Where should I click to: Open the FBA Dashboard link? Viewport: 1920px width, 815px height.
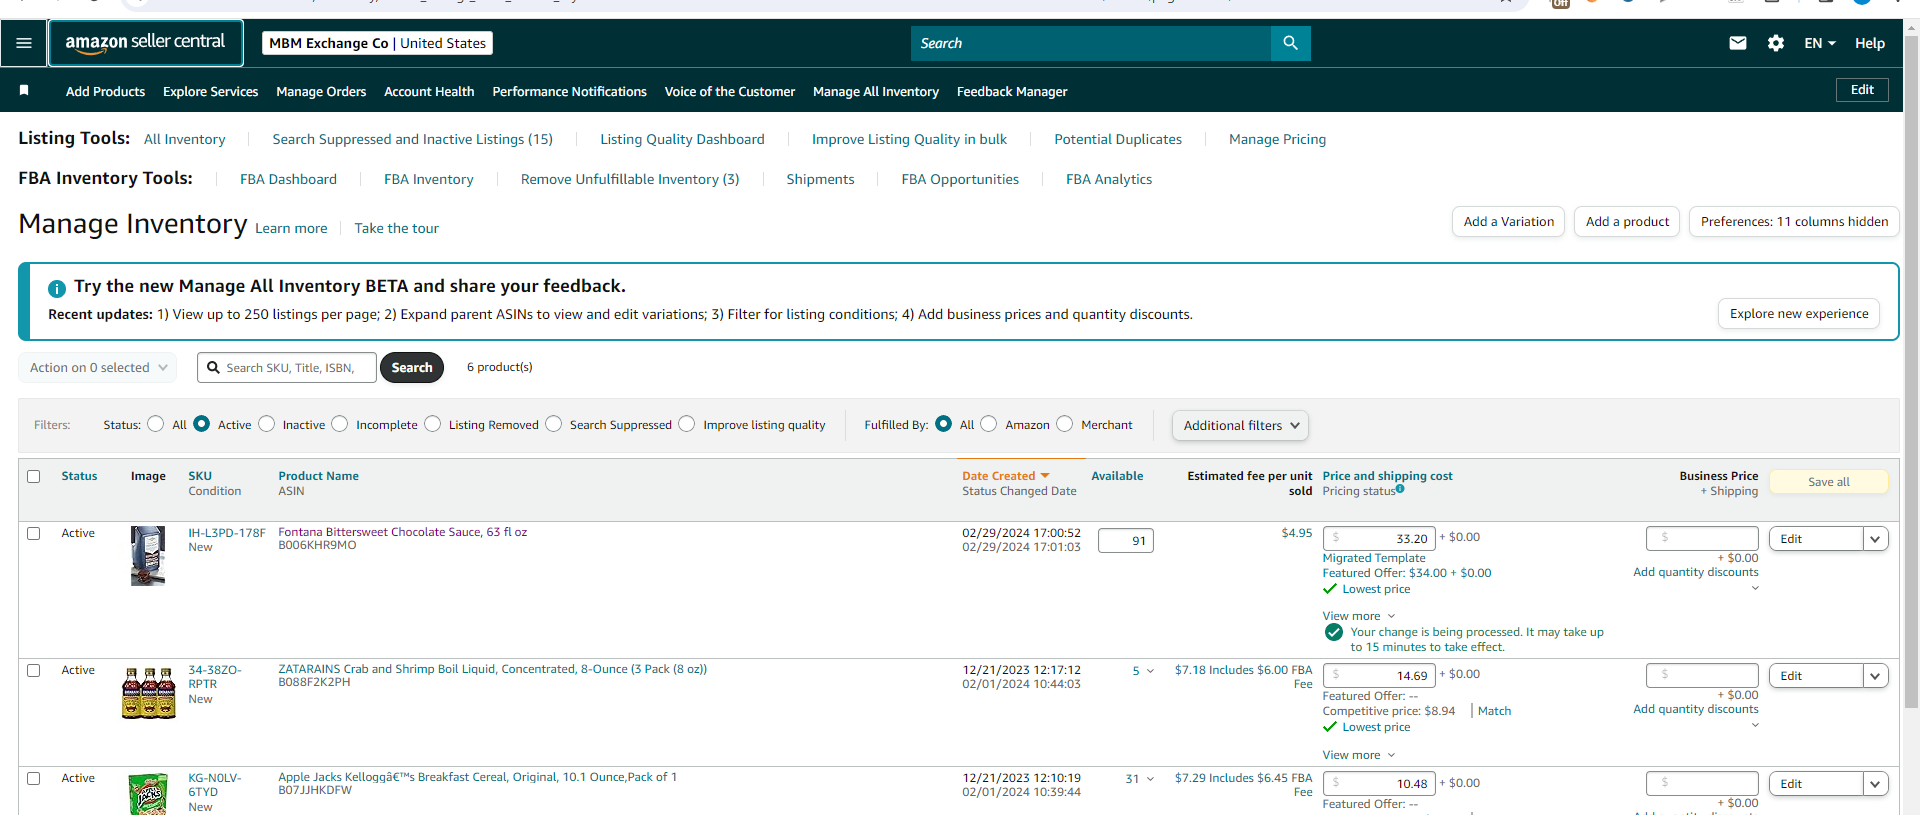click(x=288, y=180)
